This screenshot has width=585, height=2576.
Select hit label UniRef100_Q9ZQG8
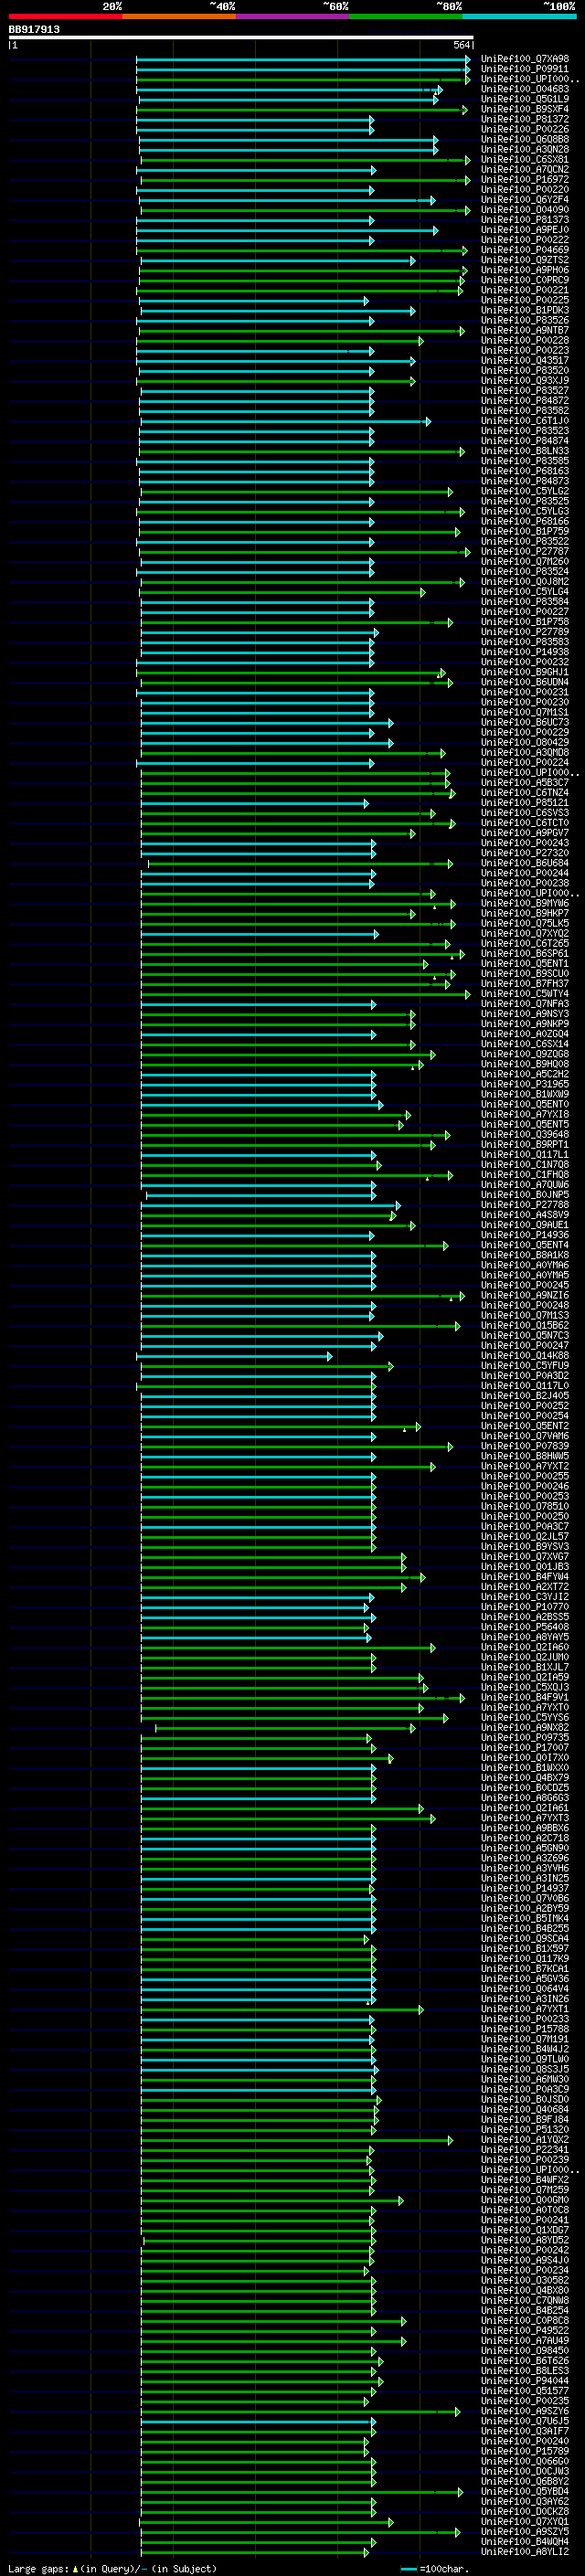[x=525, y=1054]
